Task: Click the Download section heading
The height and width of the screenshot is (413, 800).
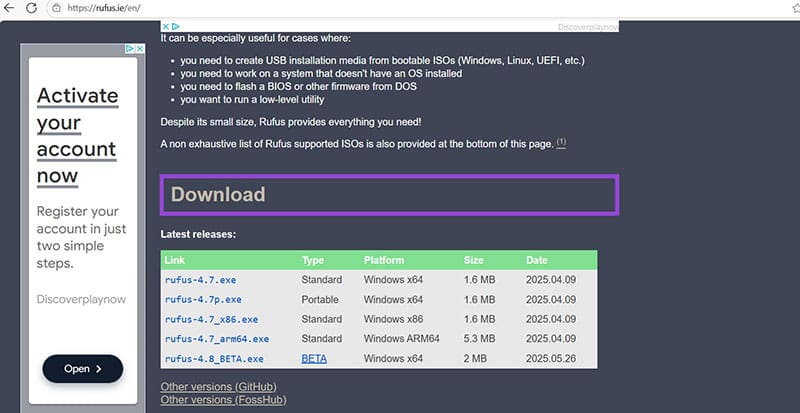Action: point(218,195)
